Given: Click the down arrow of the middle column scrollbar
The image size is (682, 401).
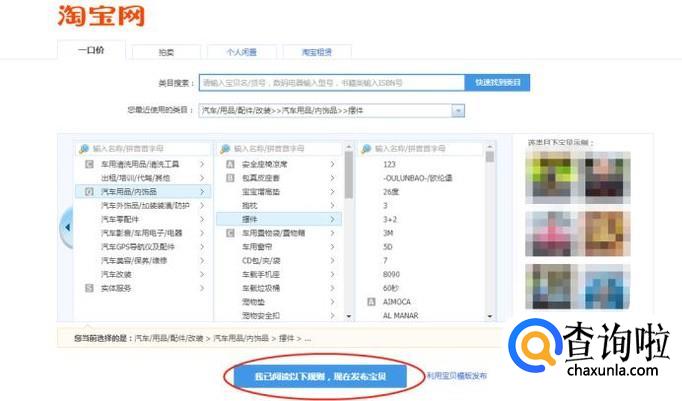Looking at the screenshot, I should 348,316.
